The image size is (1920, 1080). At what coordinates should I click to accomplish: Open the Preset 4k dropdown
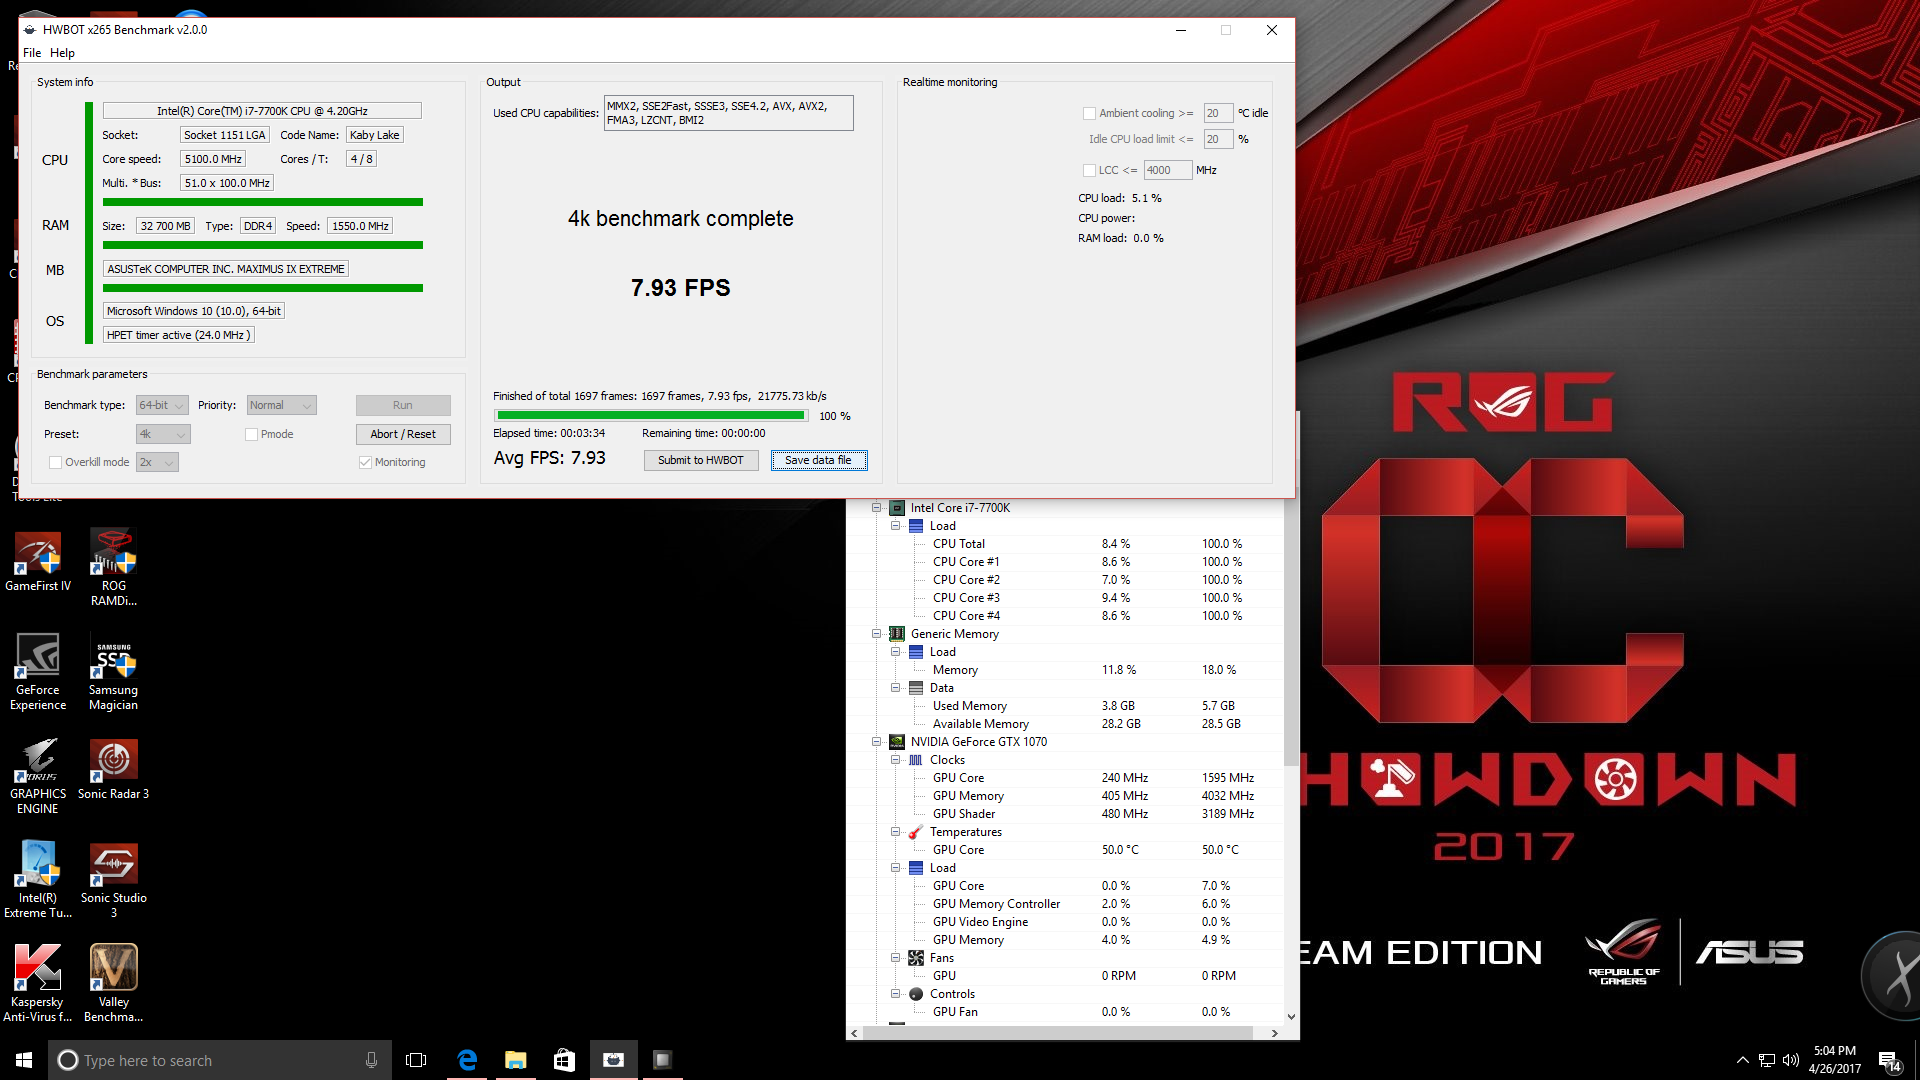coord(162,434)
